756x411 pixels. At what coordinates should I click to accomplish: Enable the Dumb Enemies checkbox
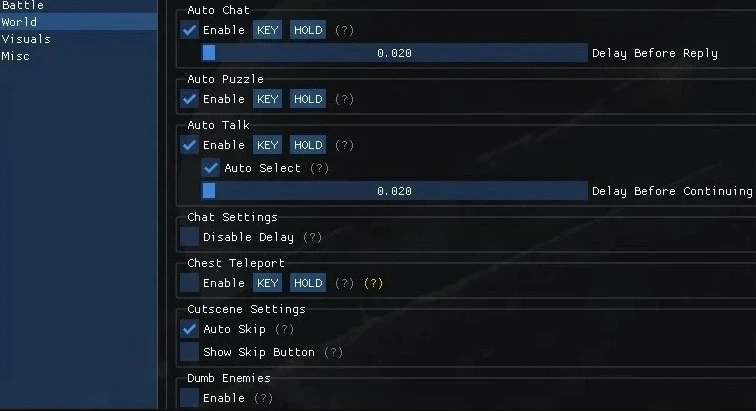tap(190, 398)
